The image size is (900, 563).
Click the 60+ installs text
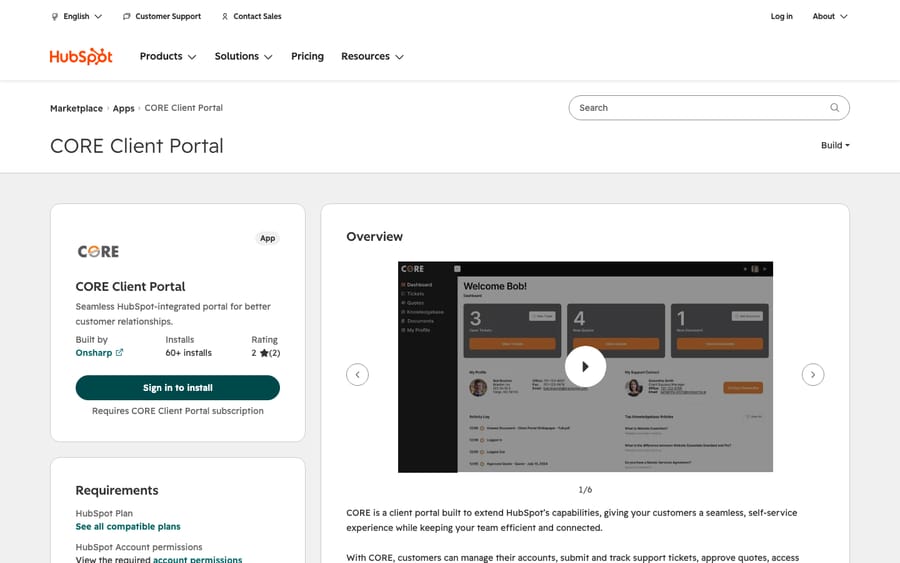click(x=188, y=353)
